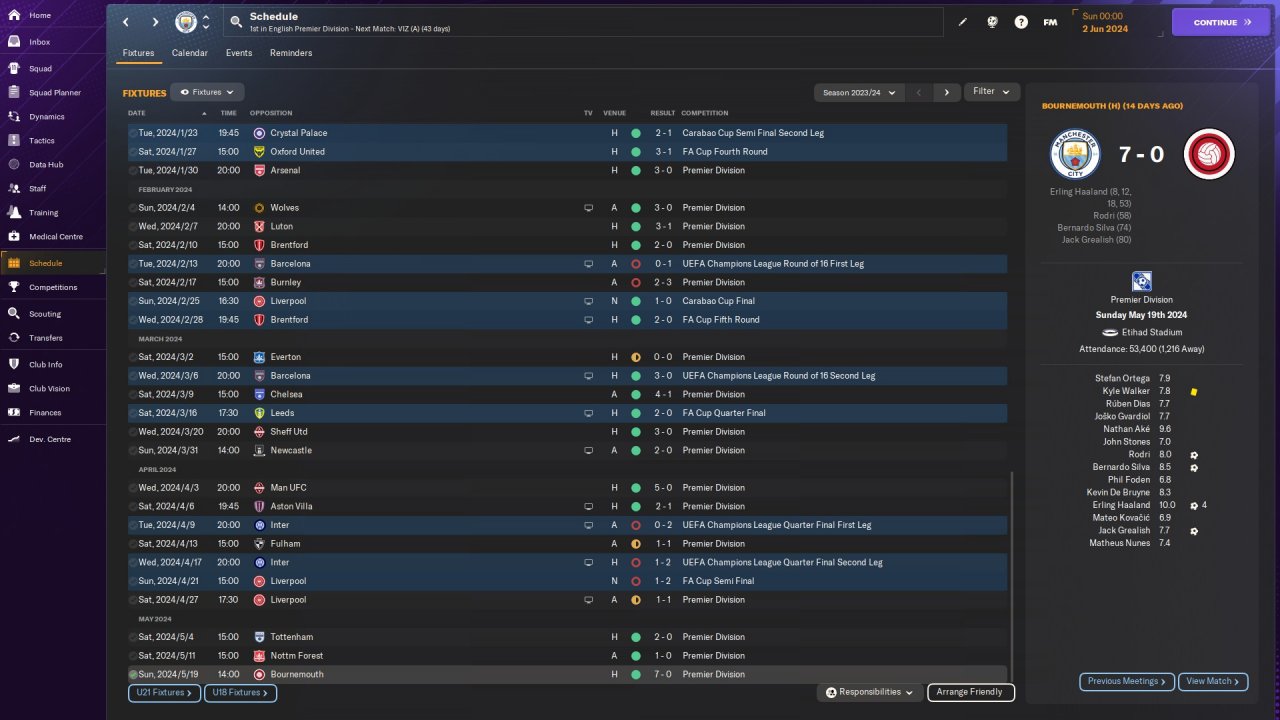Select the Tottenham fixture row
Viewport: 1280px width, 720px height.
click(567, 637)
